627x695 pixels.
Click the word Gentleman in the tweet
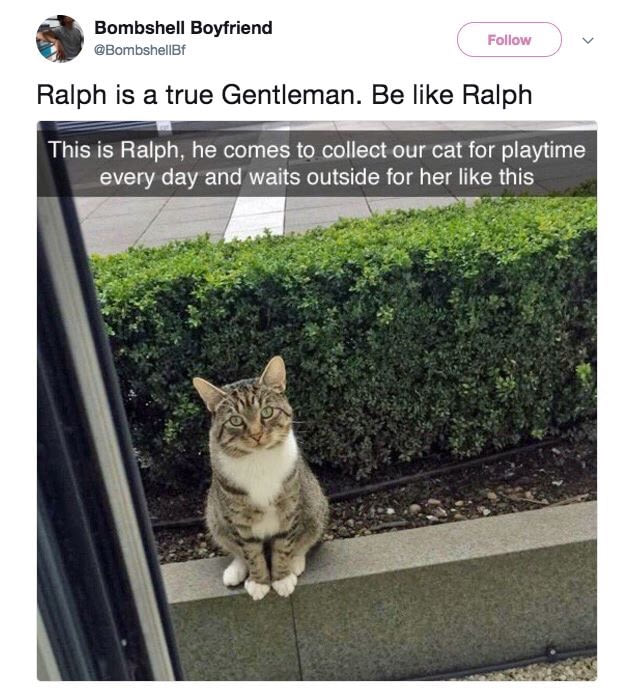click(x=288, y=95)
